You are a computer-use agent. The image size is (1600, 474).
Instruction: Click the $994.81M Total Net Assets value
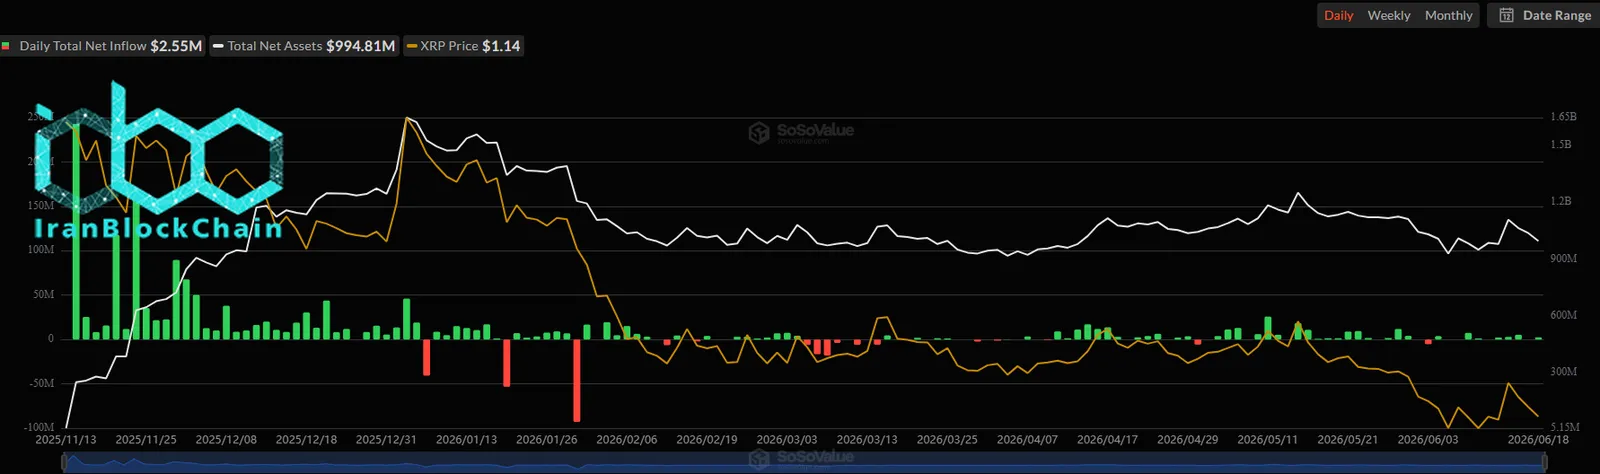(x=360, y=46)
